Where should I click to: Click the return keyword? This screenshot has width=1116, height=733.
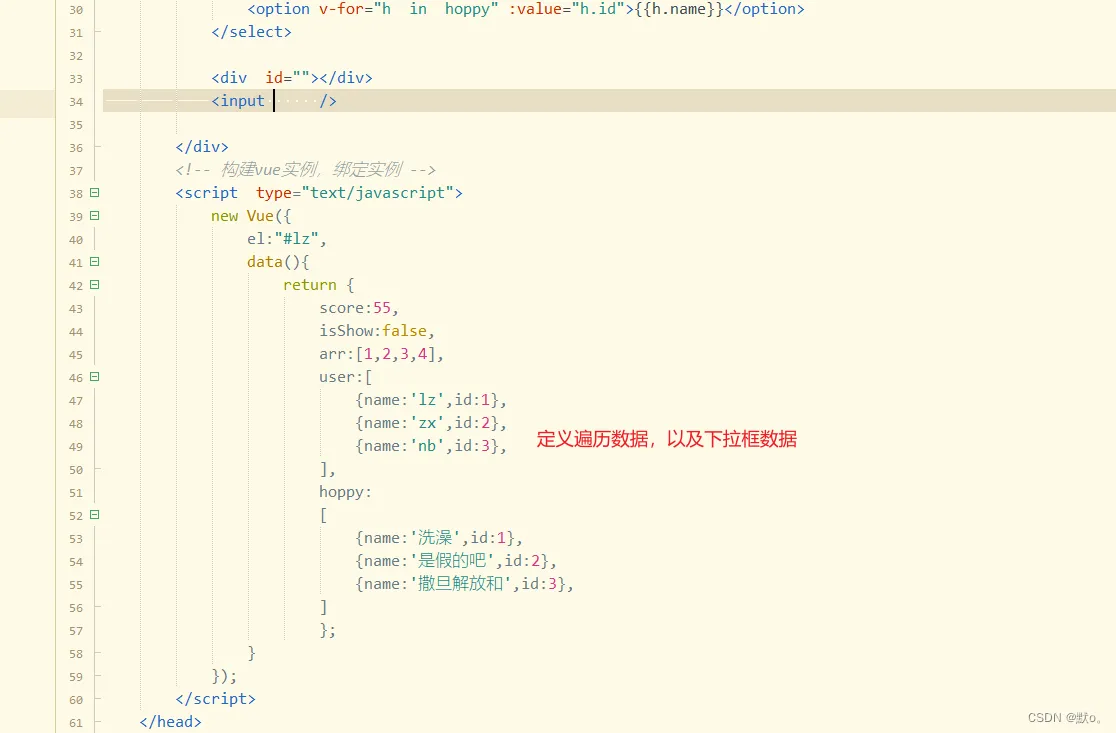click(310, 285)
